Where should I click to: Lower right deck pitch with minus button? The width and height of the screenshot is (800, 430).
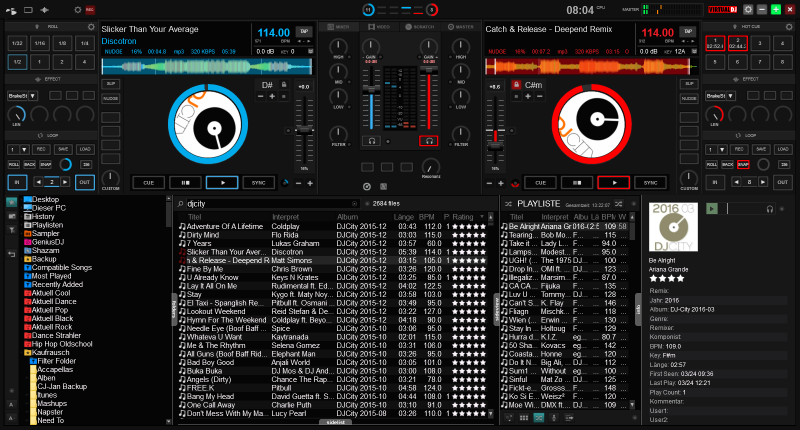pyautogui.click(x=490, y=183)
